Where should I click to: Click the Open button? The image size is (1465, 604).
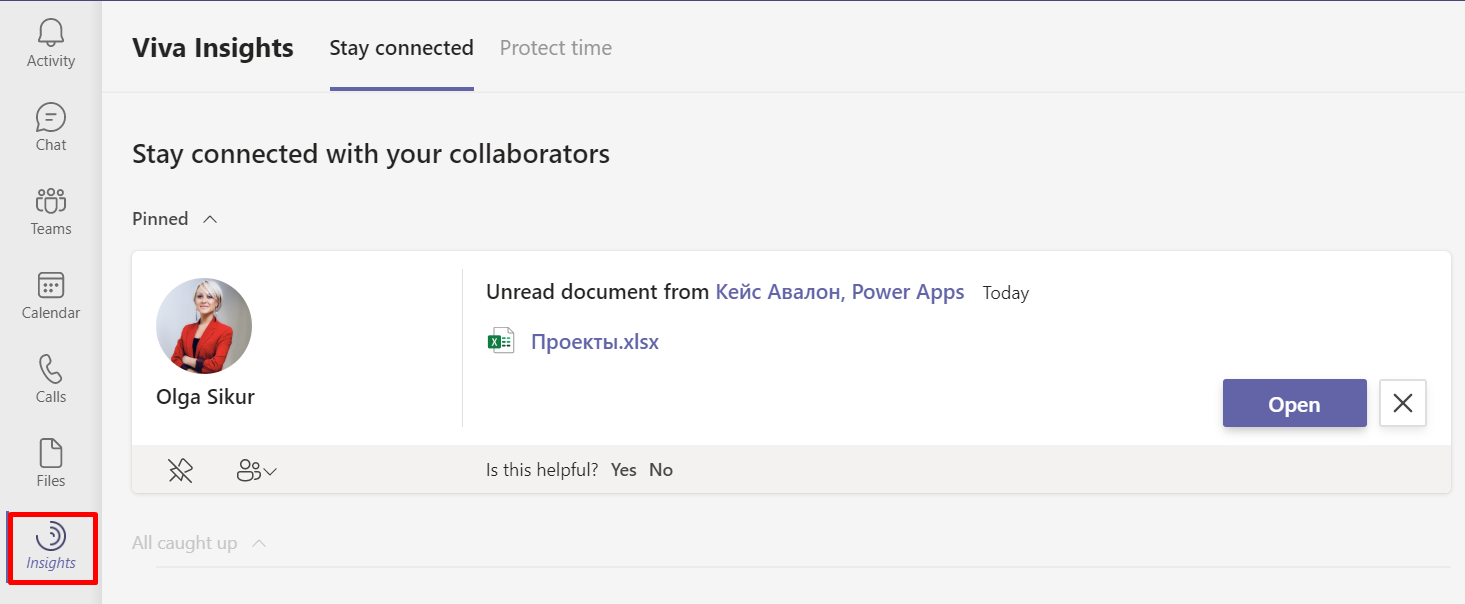[1294, 404]
